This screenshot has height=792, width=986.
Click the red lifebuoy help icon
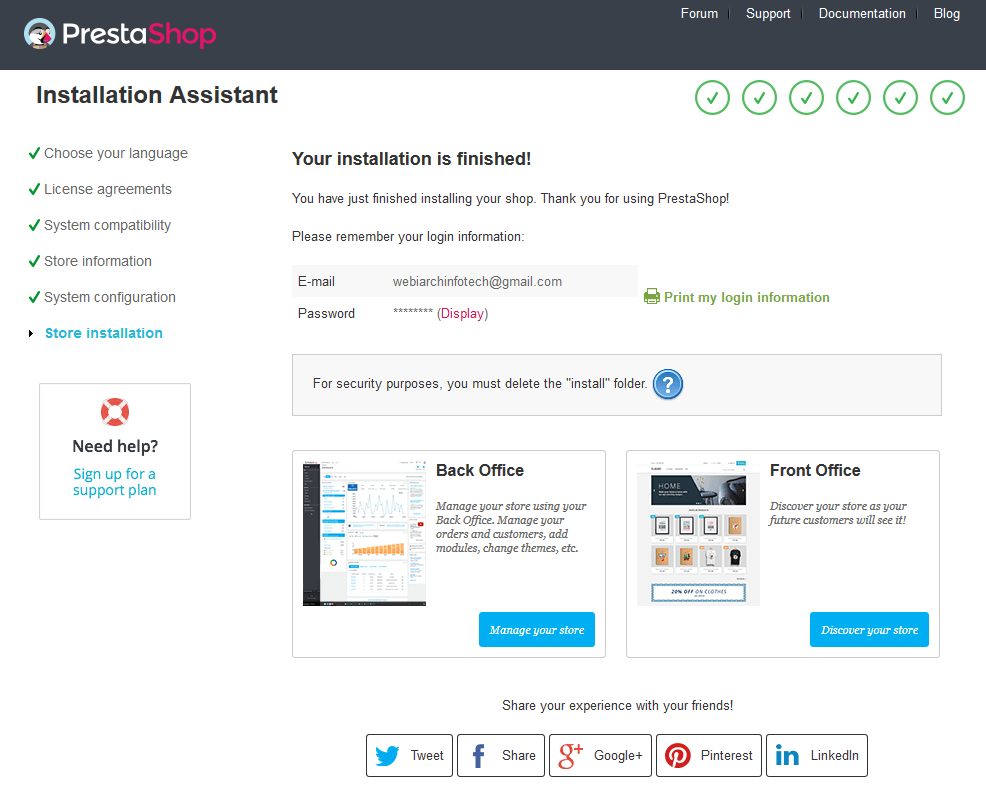[115, 411]
